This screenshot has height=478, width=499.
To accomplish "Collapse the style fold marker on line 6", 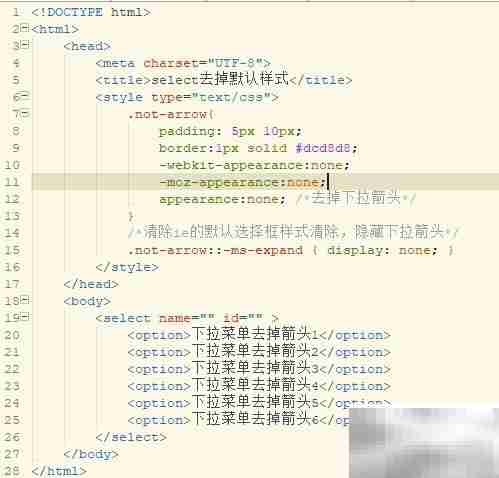I will [x=25, y=96].
